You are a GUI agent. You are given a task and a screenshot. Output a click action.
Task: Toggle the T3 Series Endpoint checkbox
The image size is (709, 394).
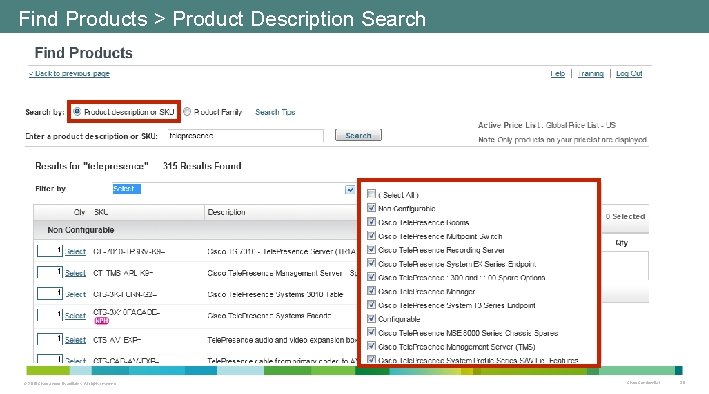click(371, 304)
